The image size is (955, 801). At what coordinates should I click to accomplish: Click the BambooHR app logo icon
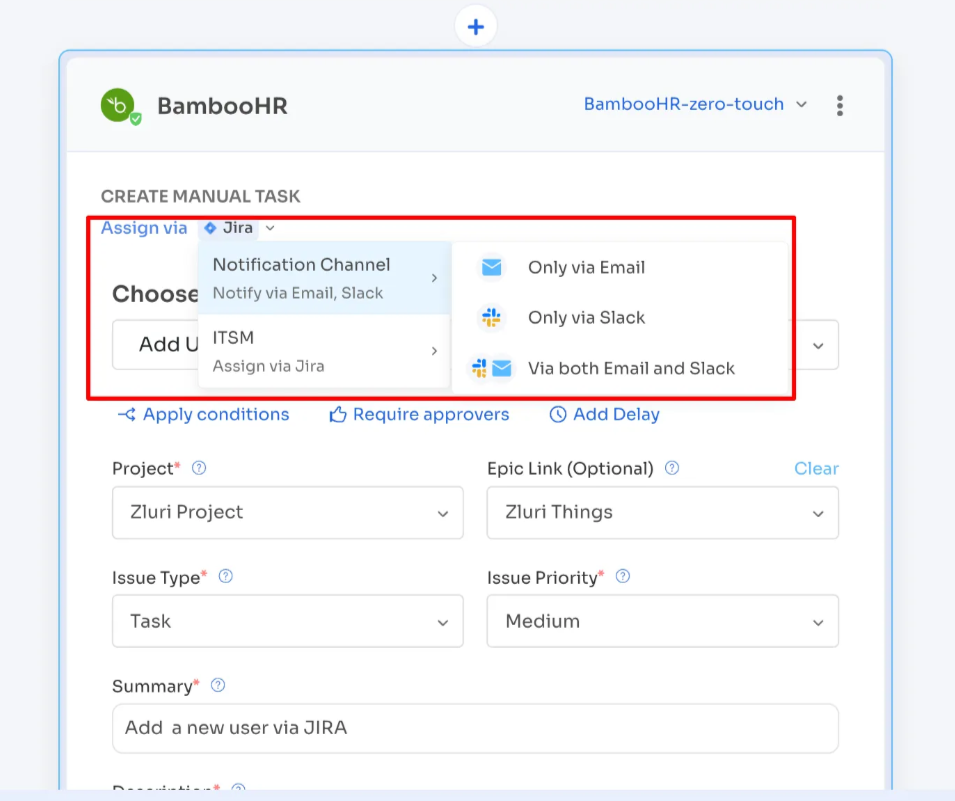point(119,104)
